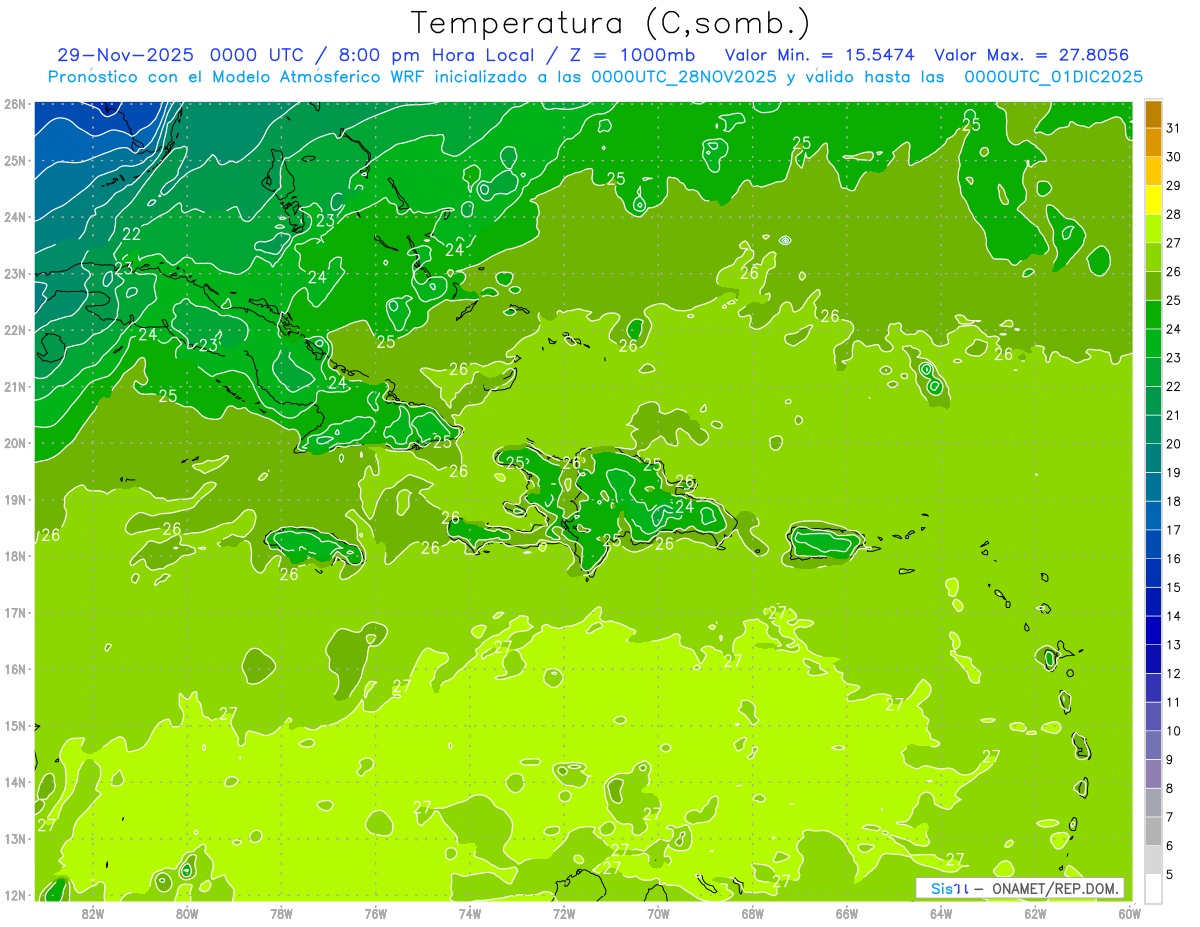Click the legend scale value "14"
This screenshot has height=927, width=1200.
[1174, 616]
